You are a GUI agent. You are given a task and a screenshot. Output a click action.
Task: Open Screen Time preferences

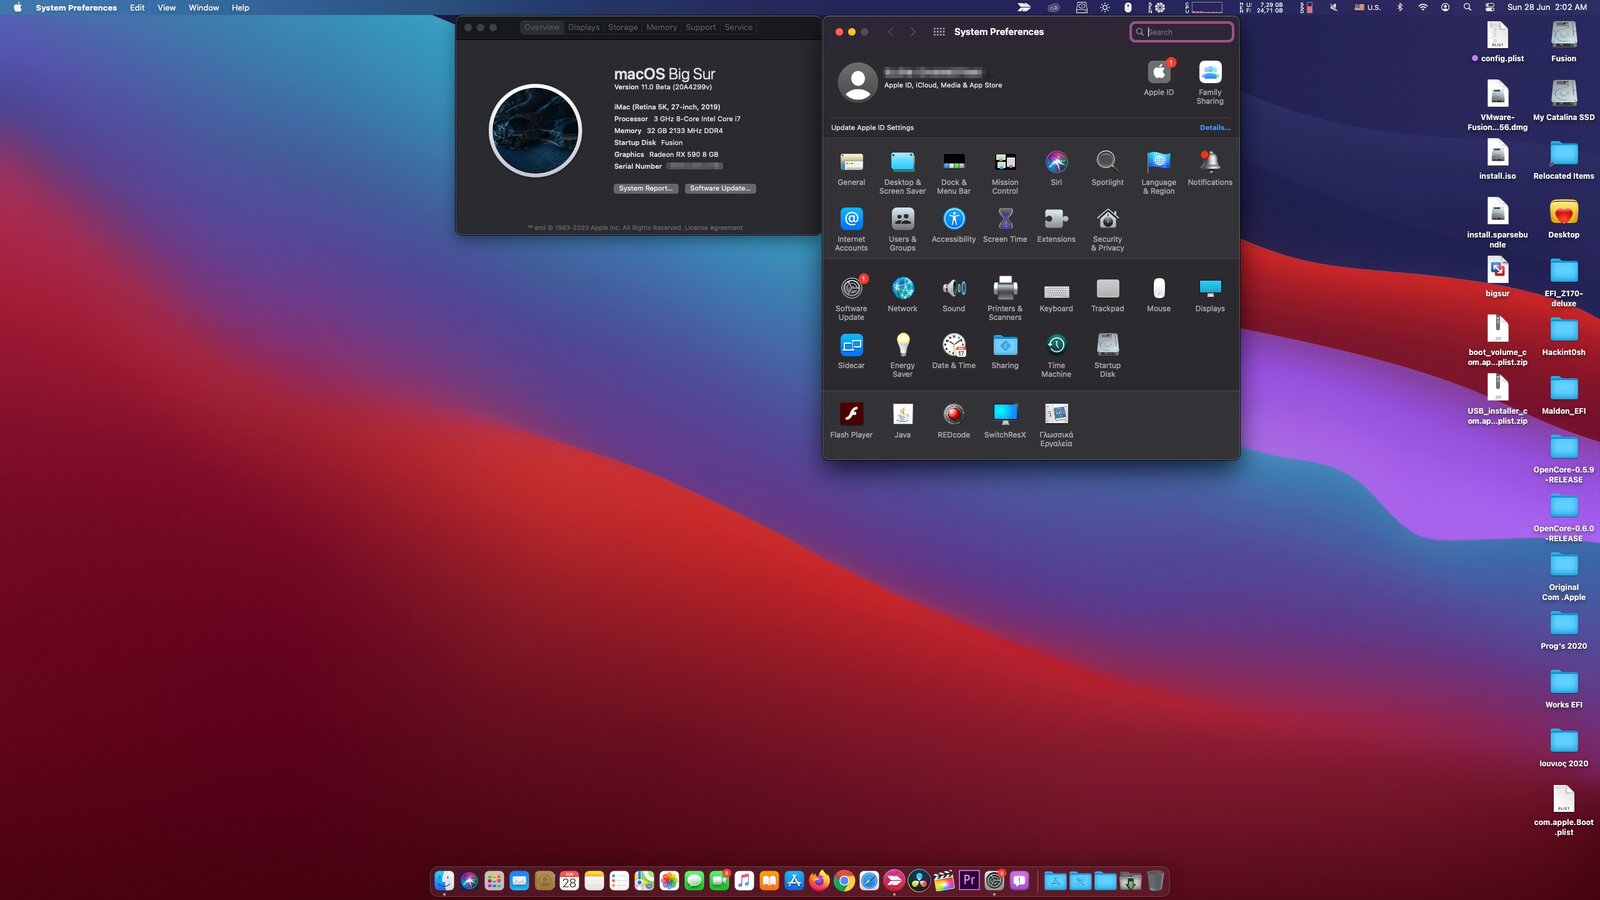coord(1005,219)
